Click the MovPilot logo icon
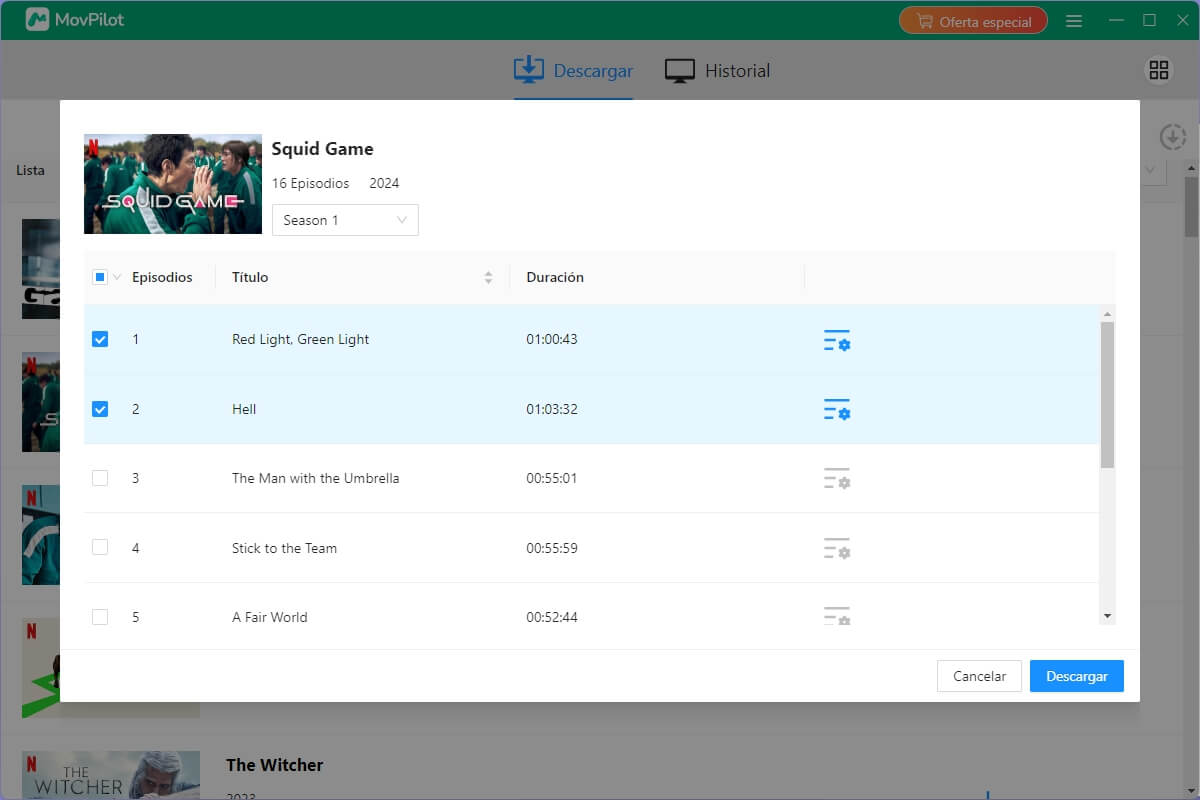This screenshot has height=800, width=1200. click(38, 20)
